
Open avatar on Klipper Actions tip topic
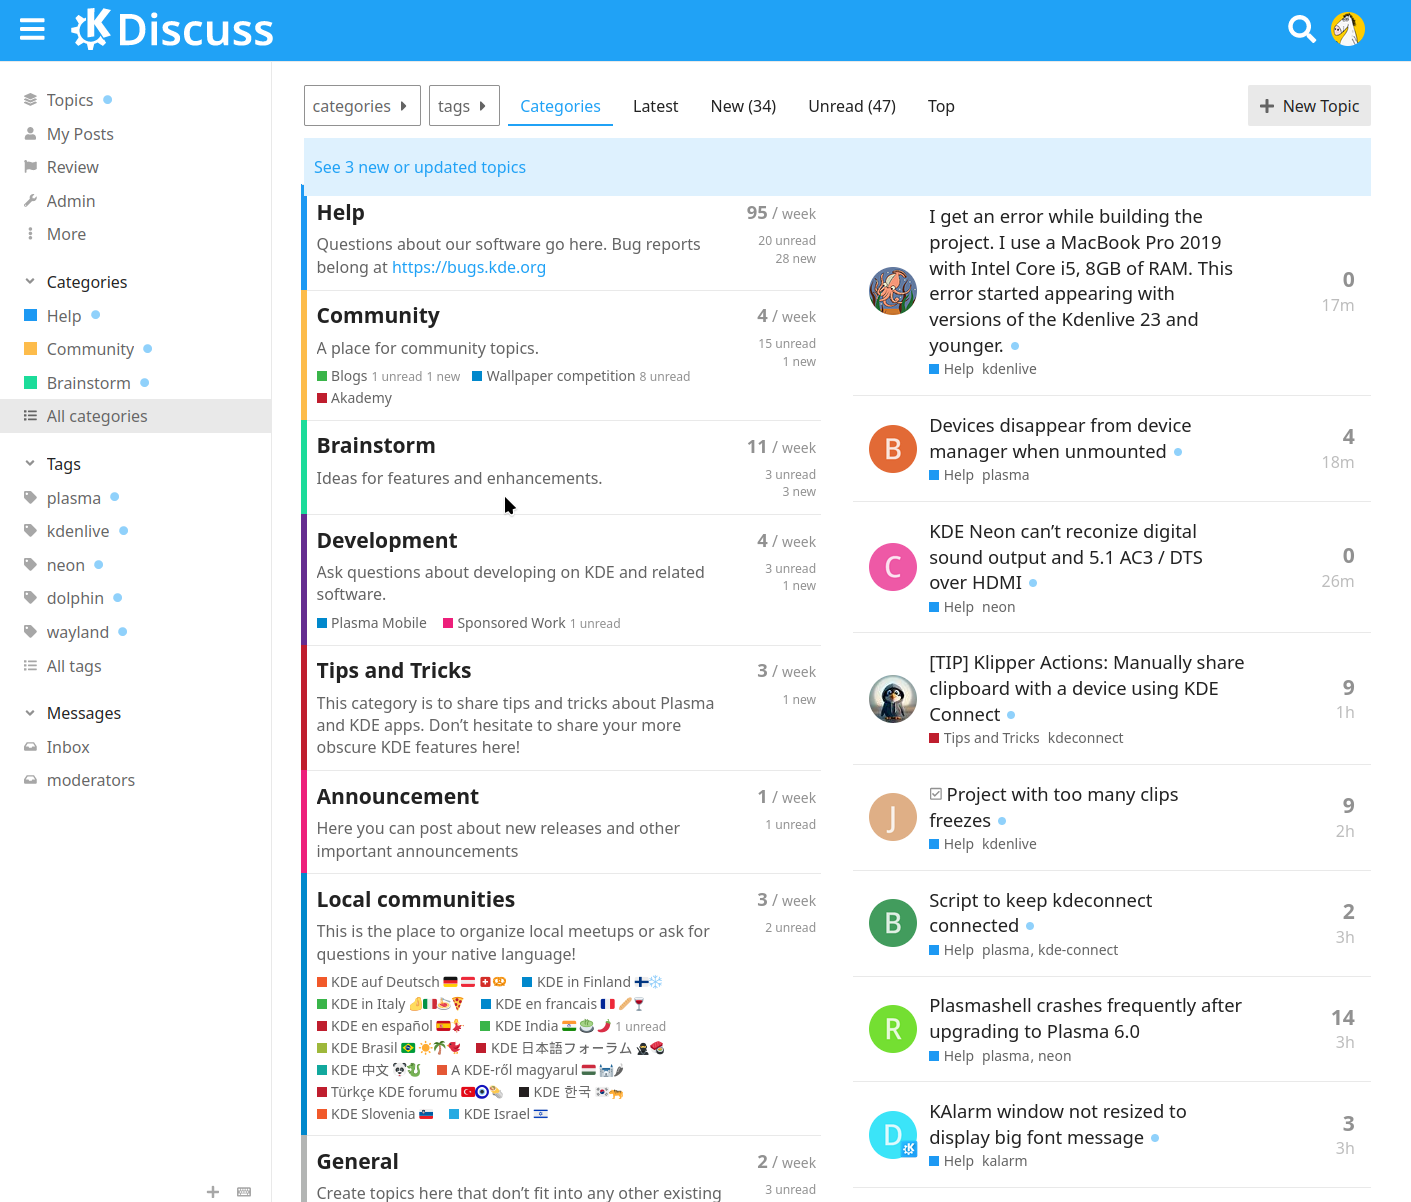pos(893,699)
